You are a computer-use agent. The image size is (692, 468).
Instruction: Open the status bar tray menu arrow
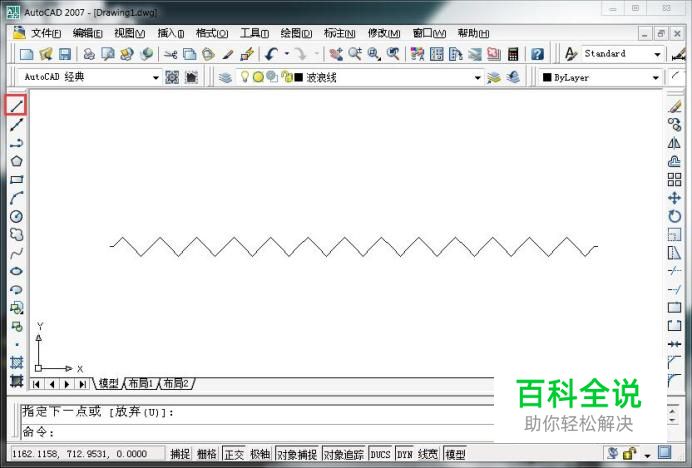pos(647,455)
